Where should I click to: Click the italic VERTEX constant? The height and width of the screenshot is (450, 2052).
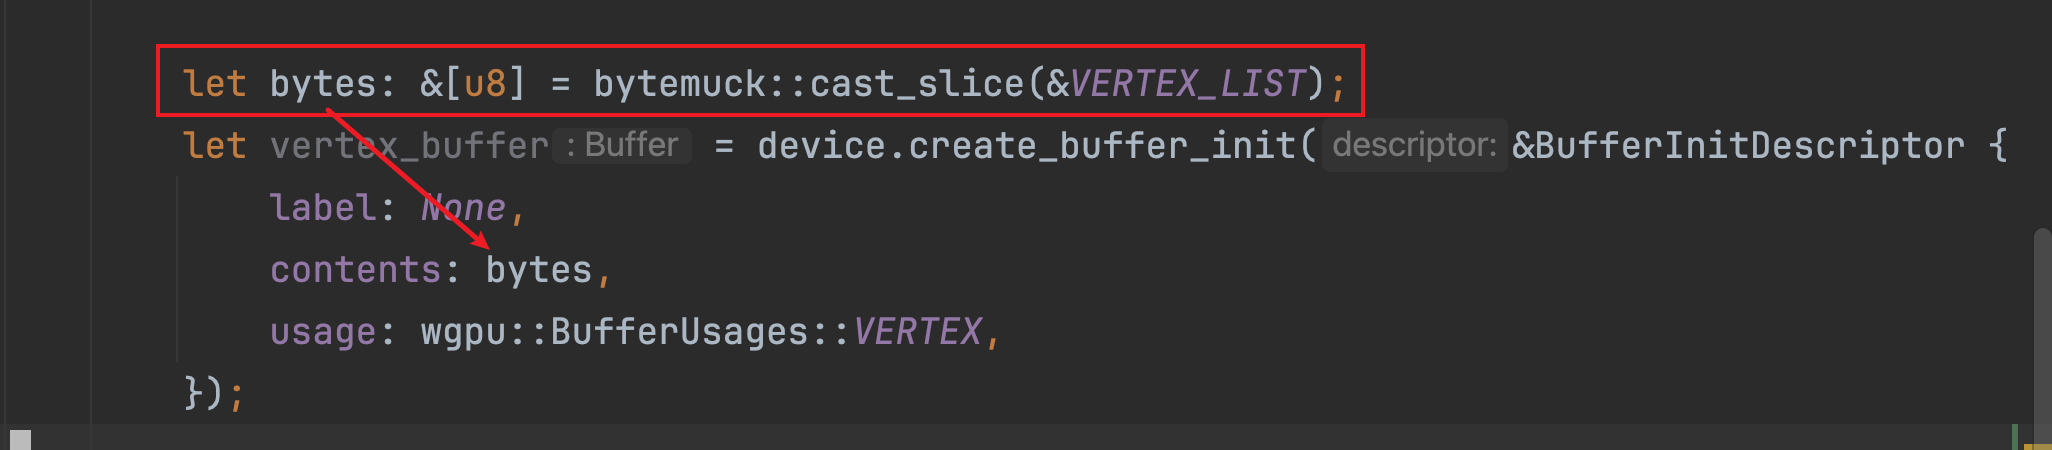coord(918,332)
